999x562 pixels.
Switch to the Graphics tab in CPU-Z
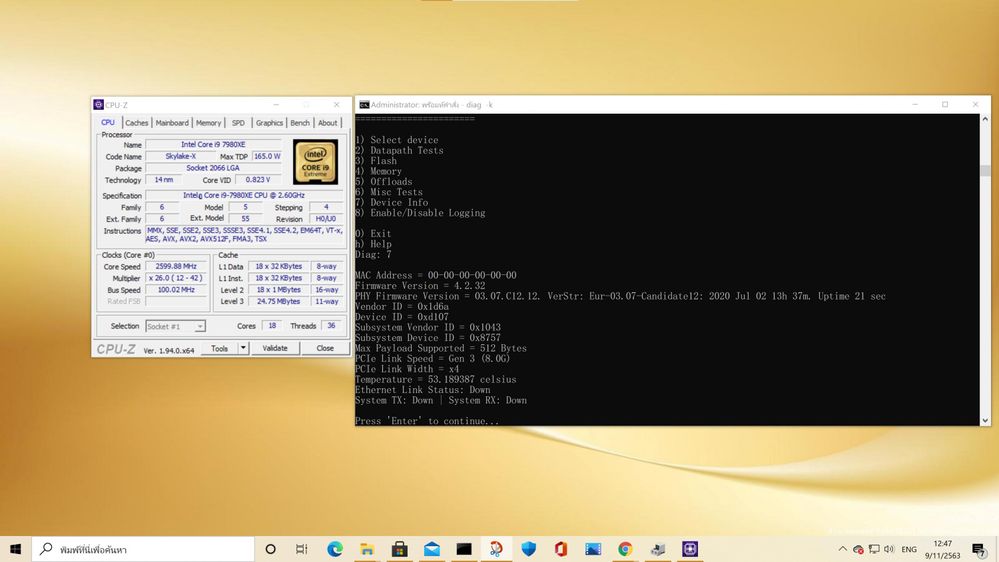click(270, 122)
